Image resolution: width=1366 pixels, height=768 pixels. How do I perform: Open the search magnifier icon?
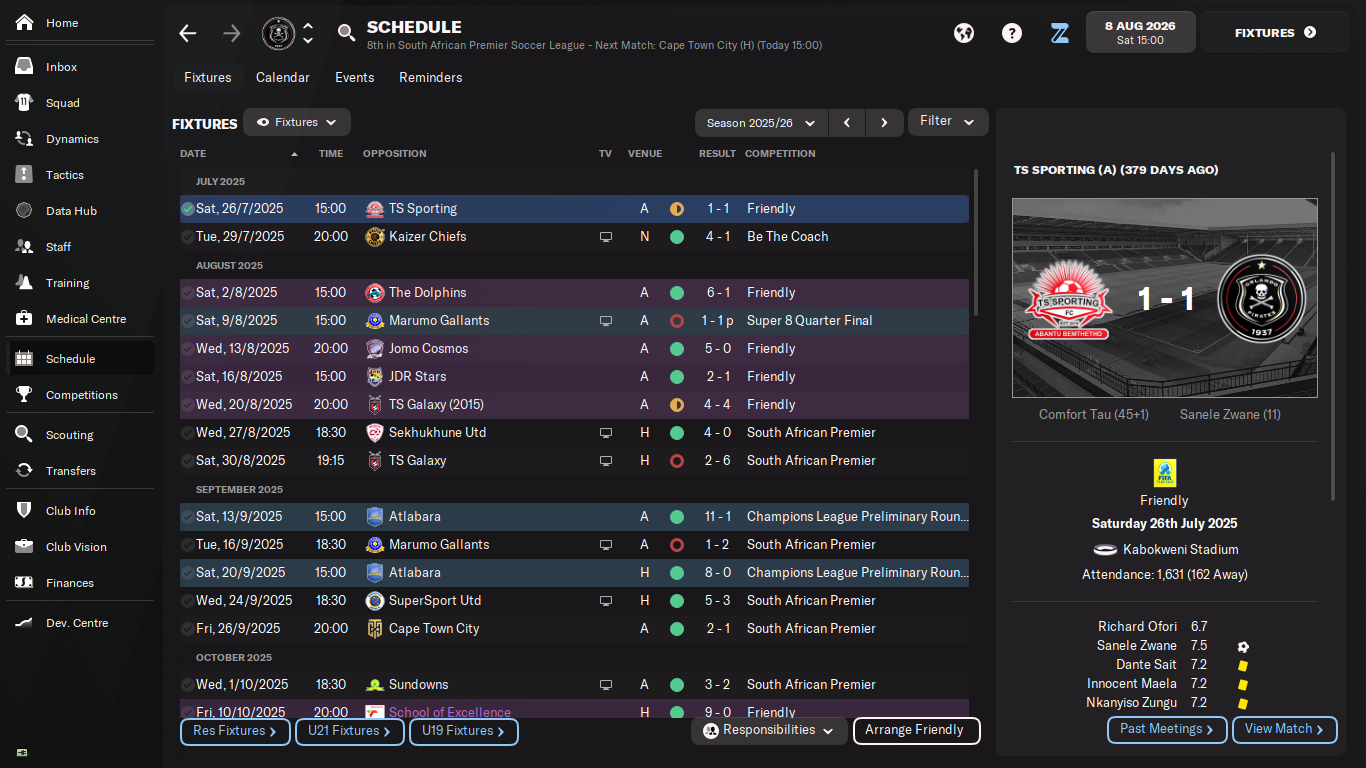[x=346, y=33]
